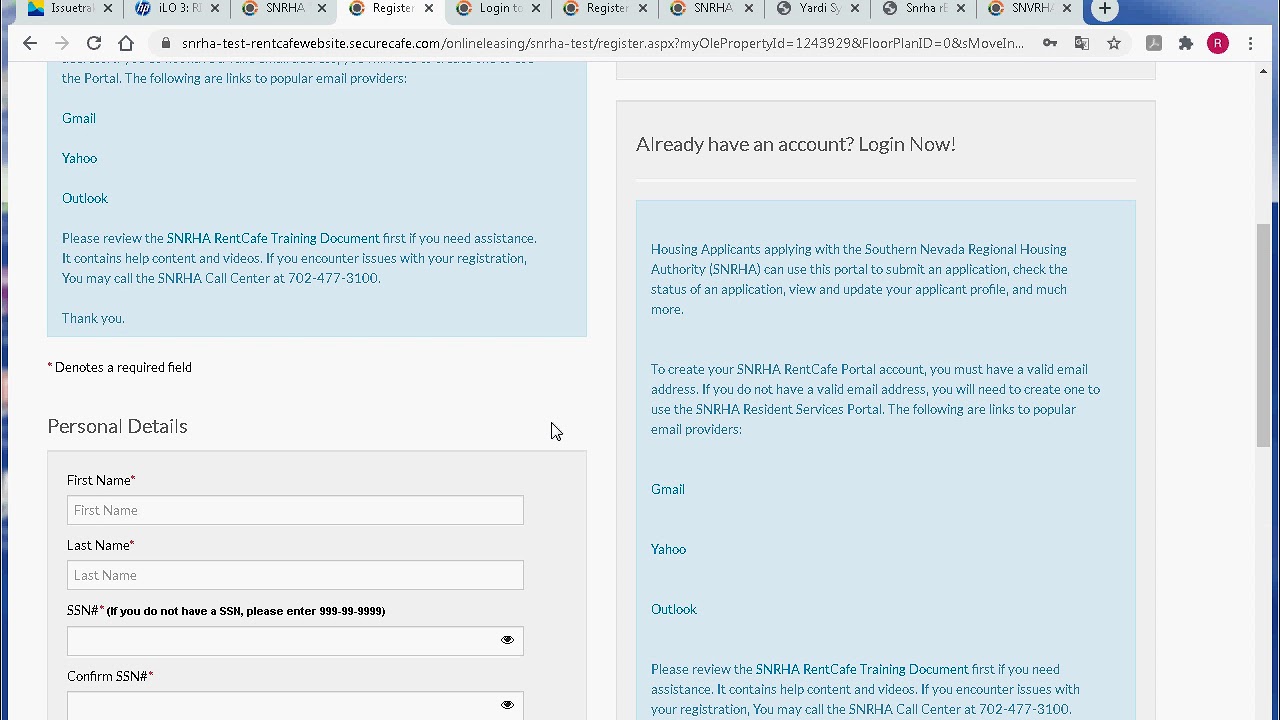Open the Chrome profile avatar R
Image resolution: width=1280 pixels, height=720 pixels.
point(1218,43)
